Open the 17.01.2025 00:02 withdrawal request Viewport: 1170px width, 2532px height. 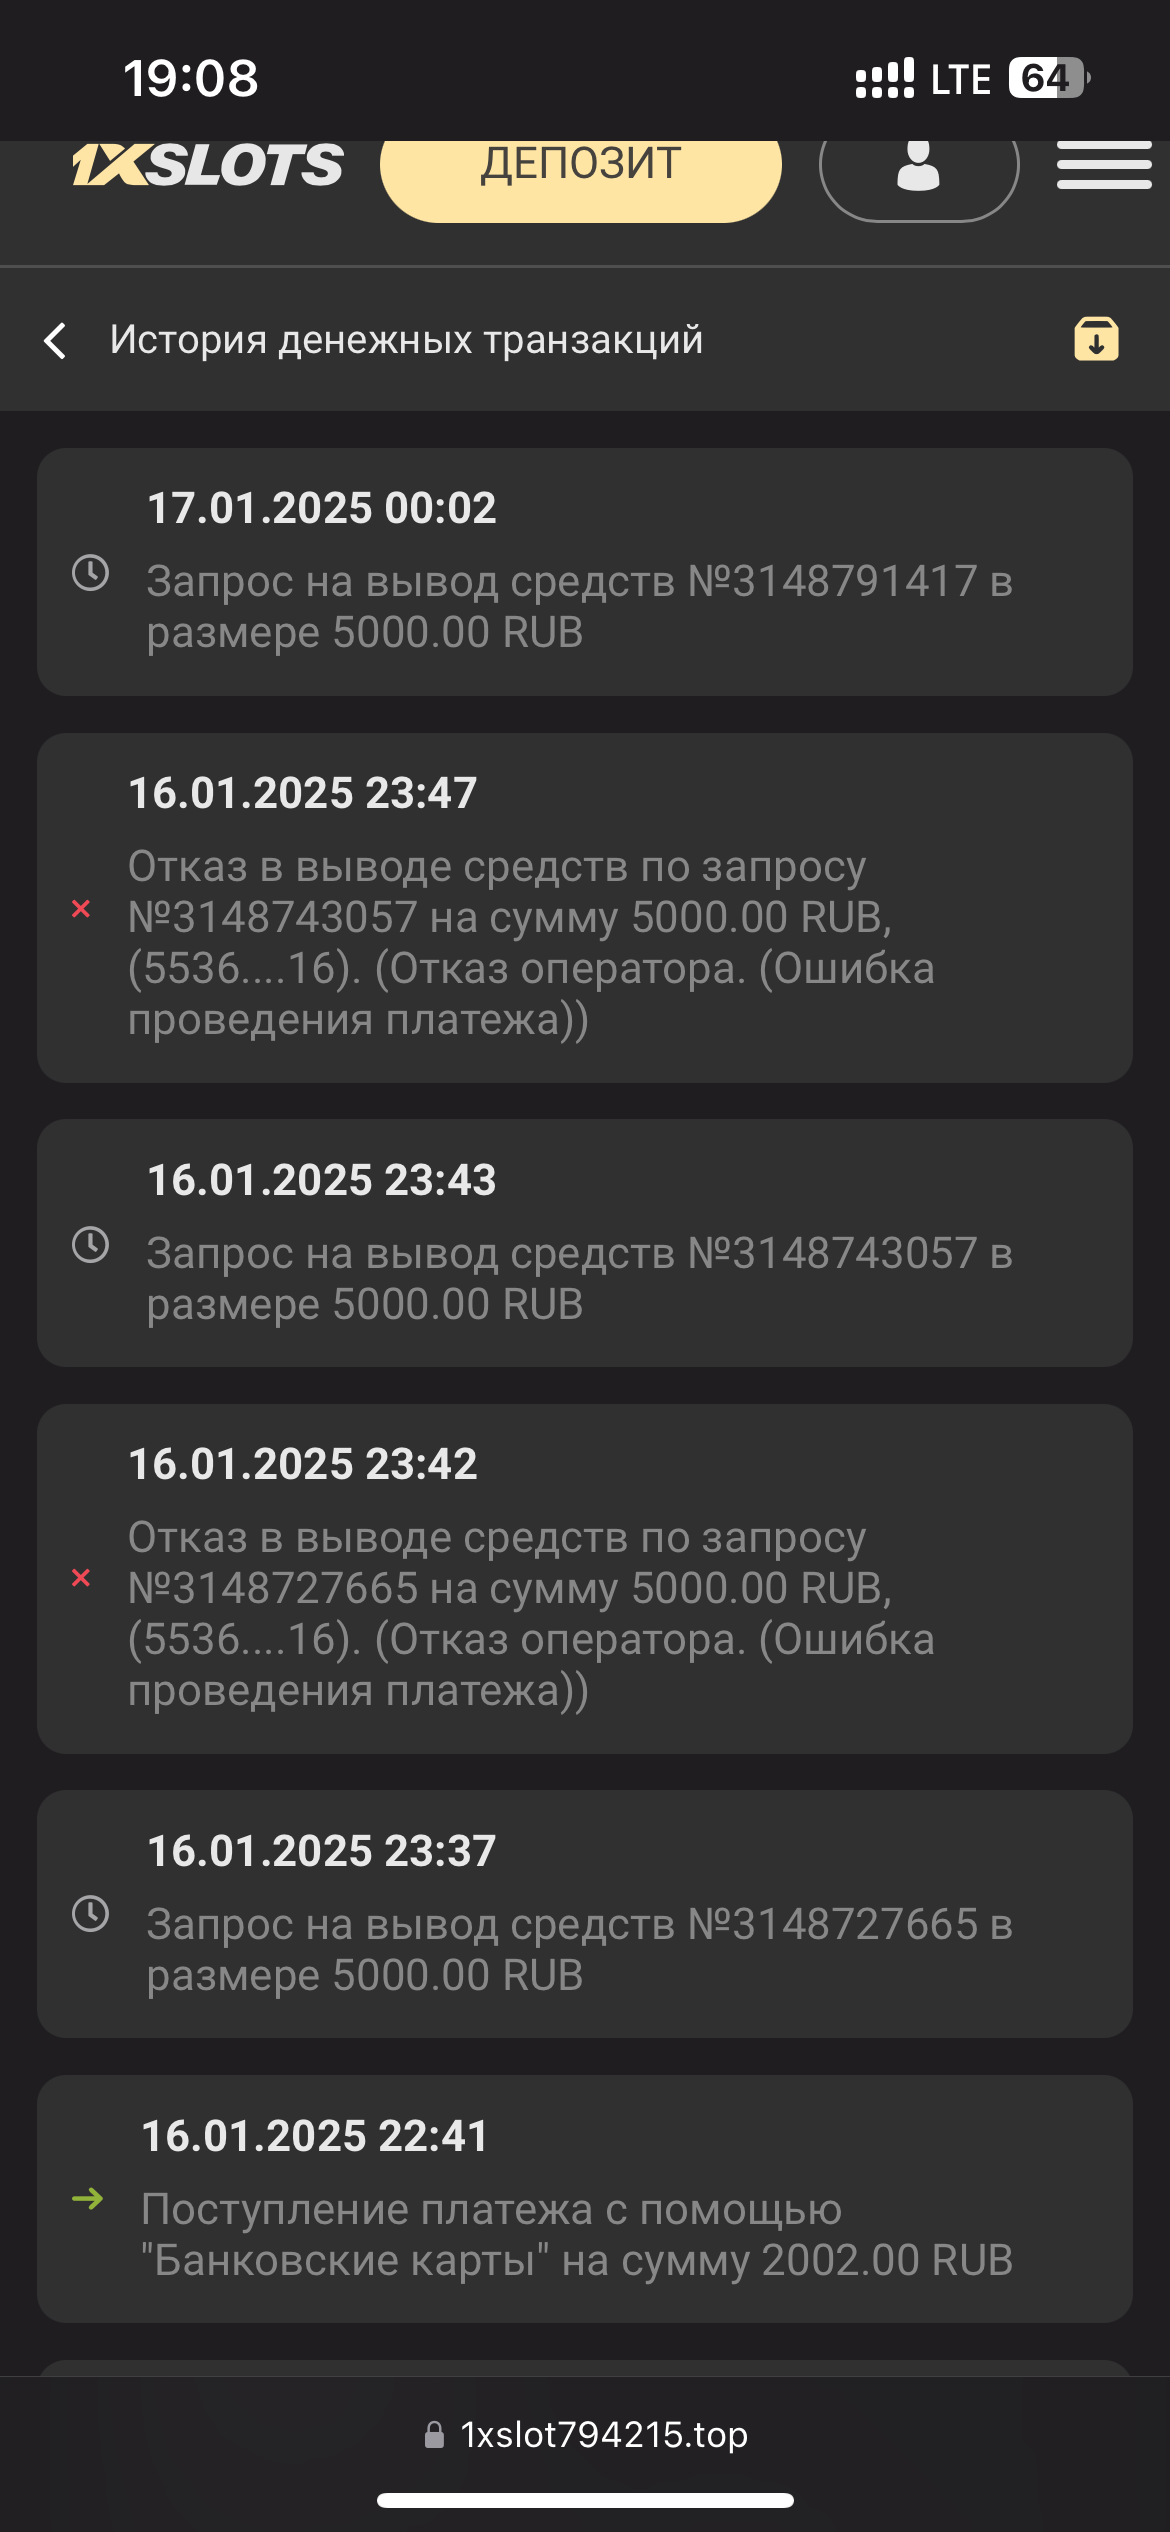[584, 572]
